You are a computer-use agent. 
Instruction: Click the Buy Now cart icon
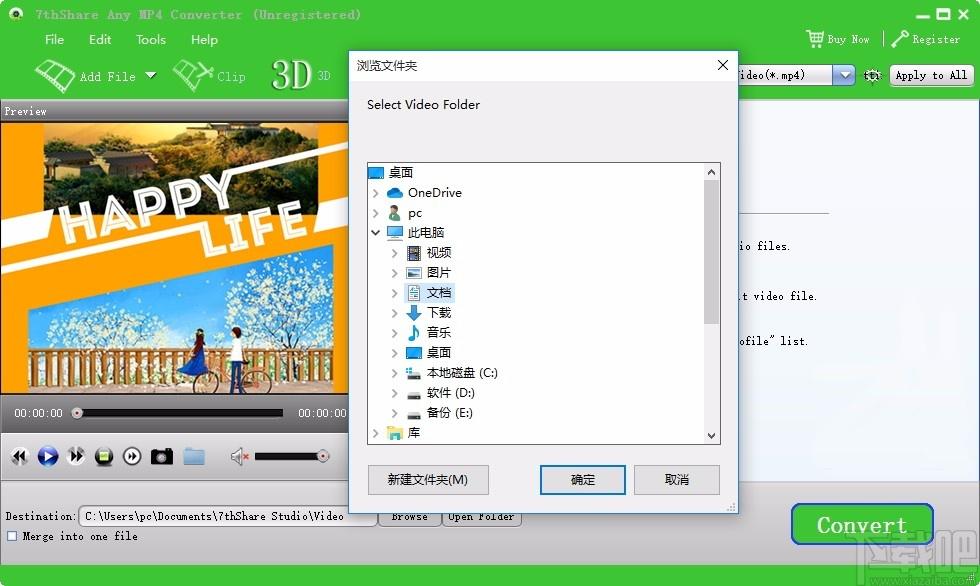814,39
